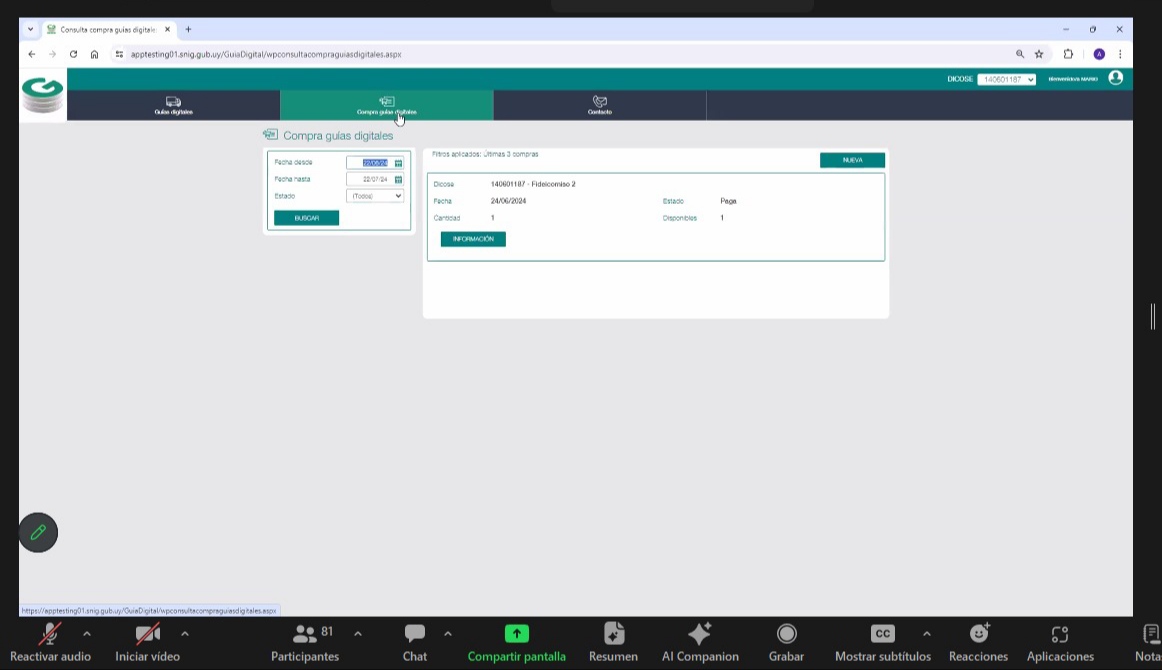Bookmark this page with the star
1162x670 pixels.
[1039, 54]
